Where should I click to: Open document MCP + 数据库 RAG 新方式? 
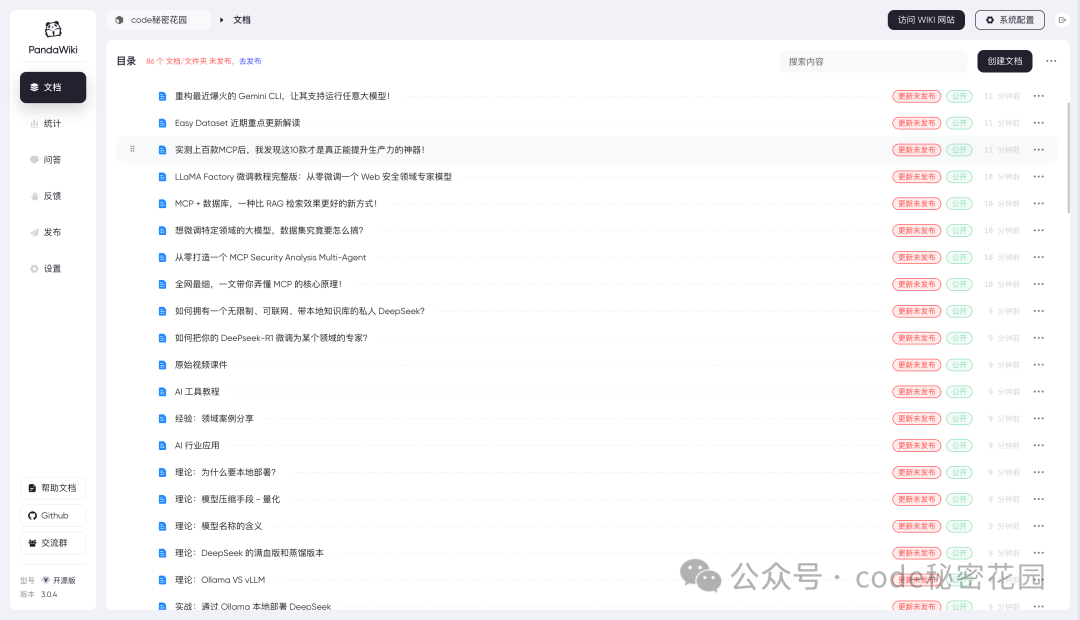click(x=276, y=204)
